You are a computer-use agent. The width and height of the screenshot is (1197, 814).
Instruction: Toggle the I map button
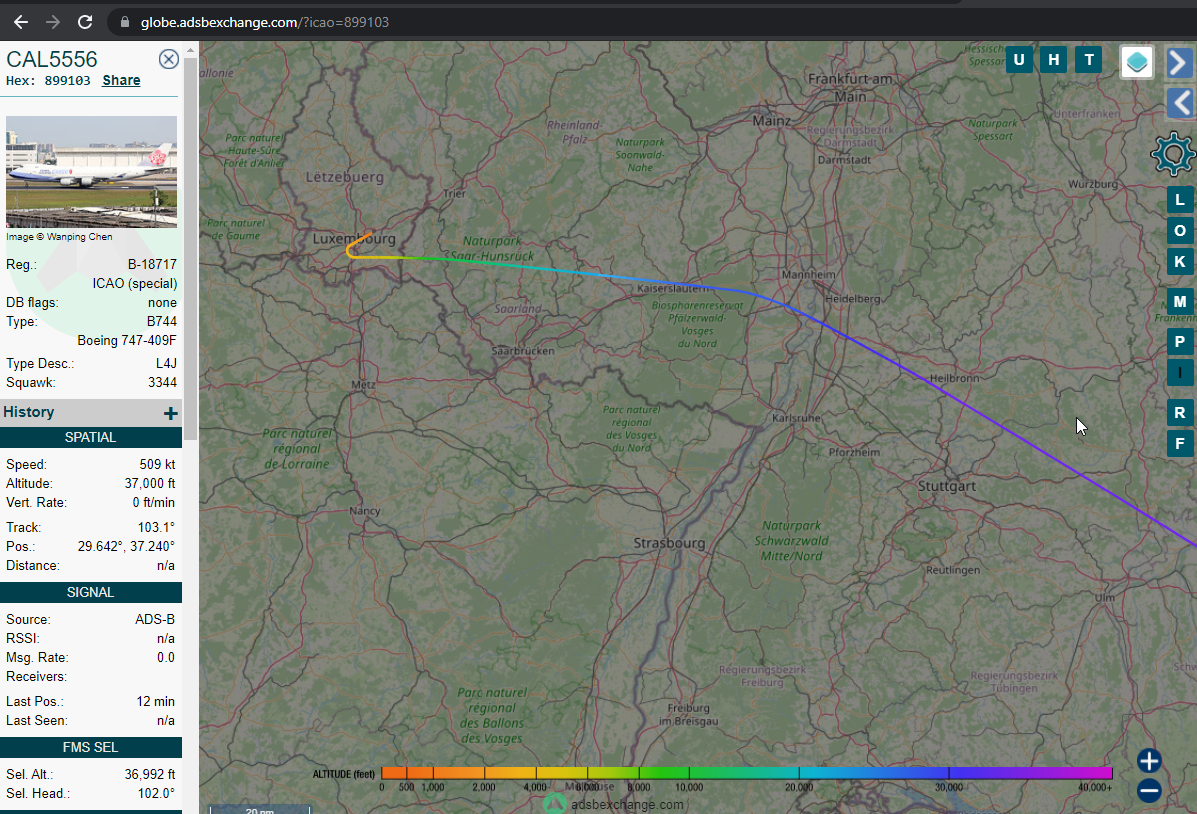pos(1179,373)
